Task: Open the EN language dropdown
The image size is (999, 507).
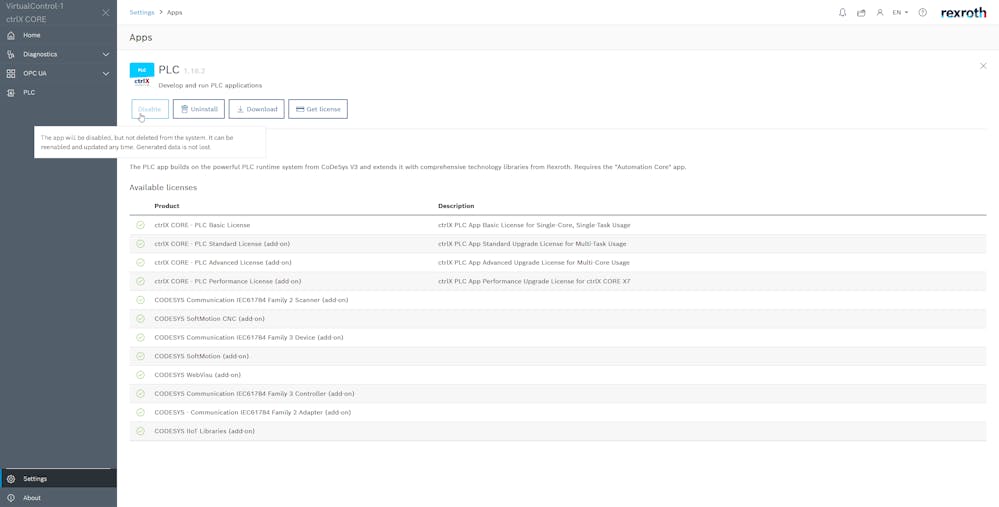Action: [900, 13]
